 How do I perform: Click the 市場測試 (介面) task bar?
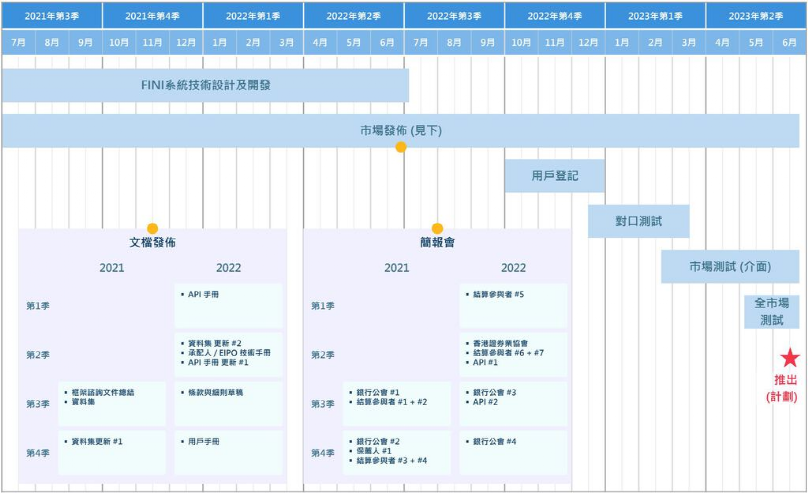(x=730, y=266)
